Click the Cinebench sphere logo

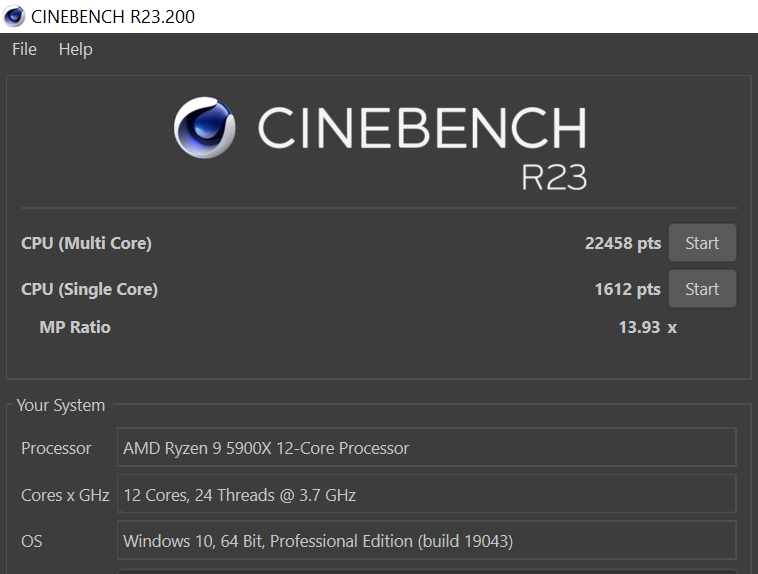pyautogui.click(x=204, y=128)
